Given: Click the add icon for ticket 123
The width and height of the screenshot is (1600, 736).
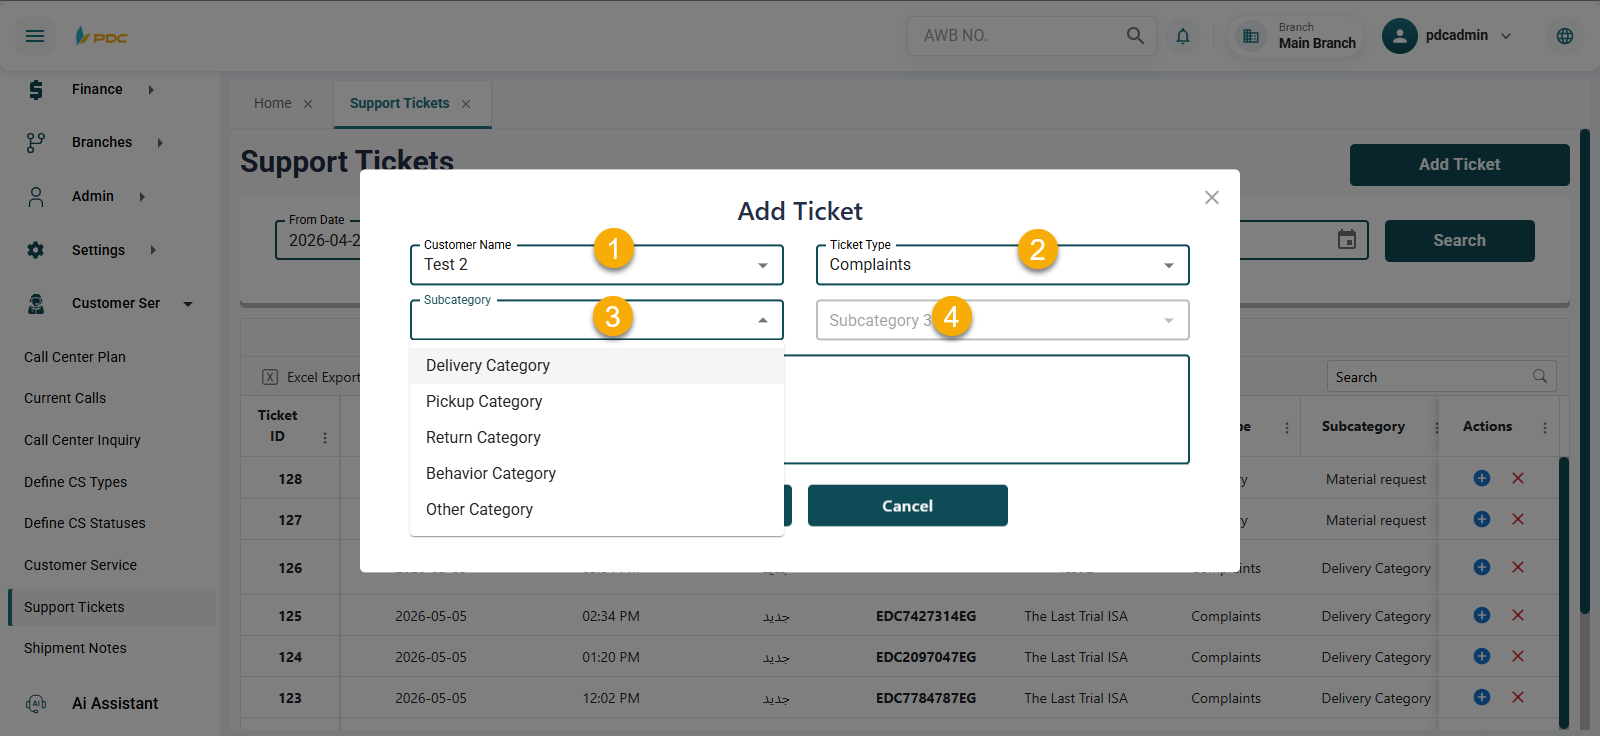Looking at the screenshot, I should (x=1482, y=697).
